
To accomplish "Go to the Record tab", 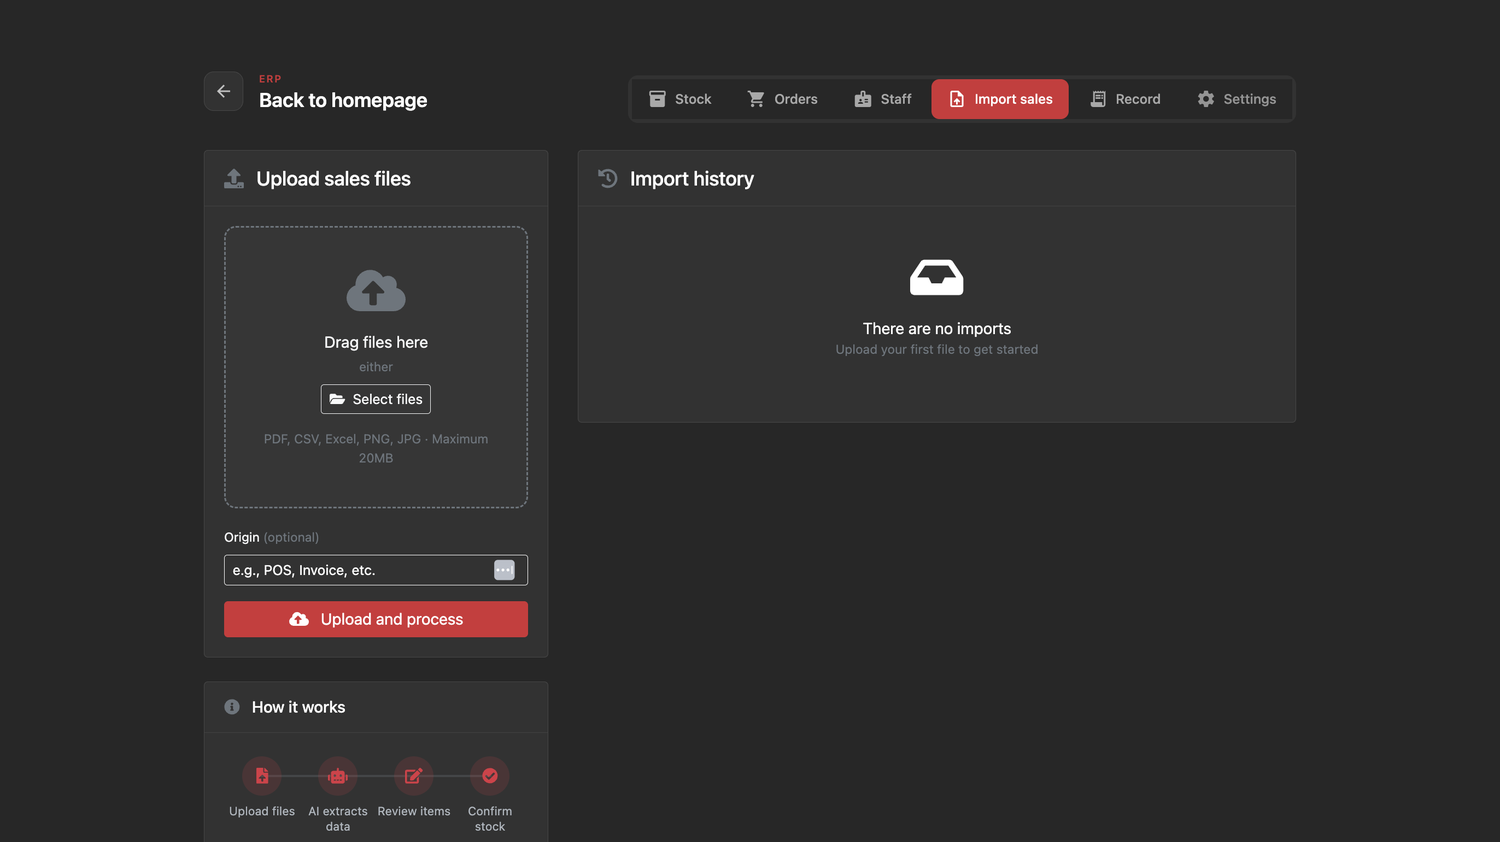I will pyautogui.click(x=1125, y=99).
